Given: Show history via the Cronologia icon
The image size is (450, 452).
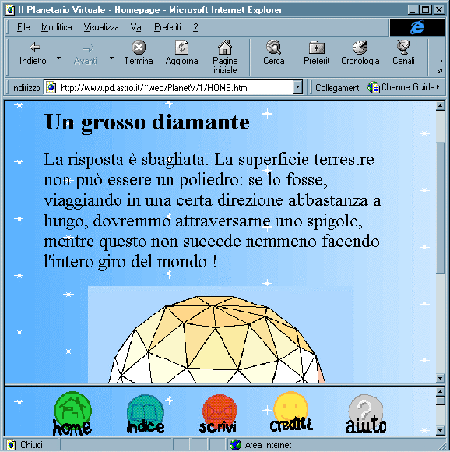Looking at the screenshot, I should (360, 47).
